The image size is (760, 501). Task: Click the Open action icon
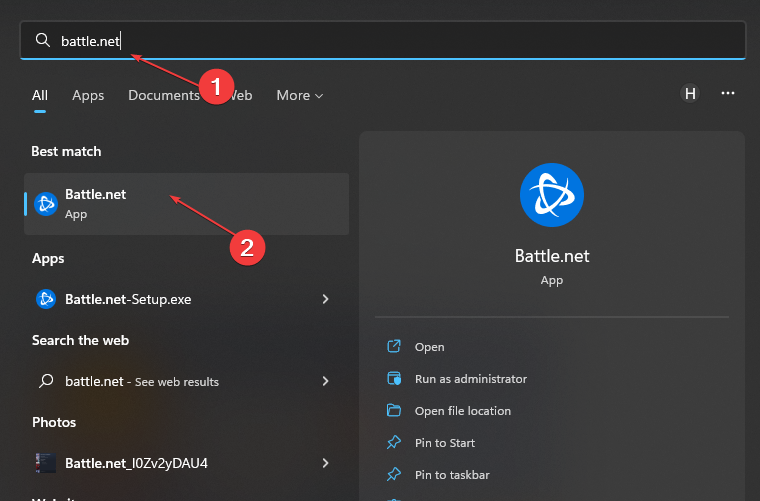tap(394, 346)
